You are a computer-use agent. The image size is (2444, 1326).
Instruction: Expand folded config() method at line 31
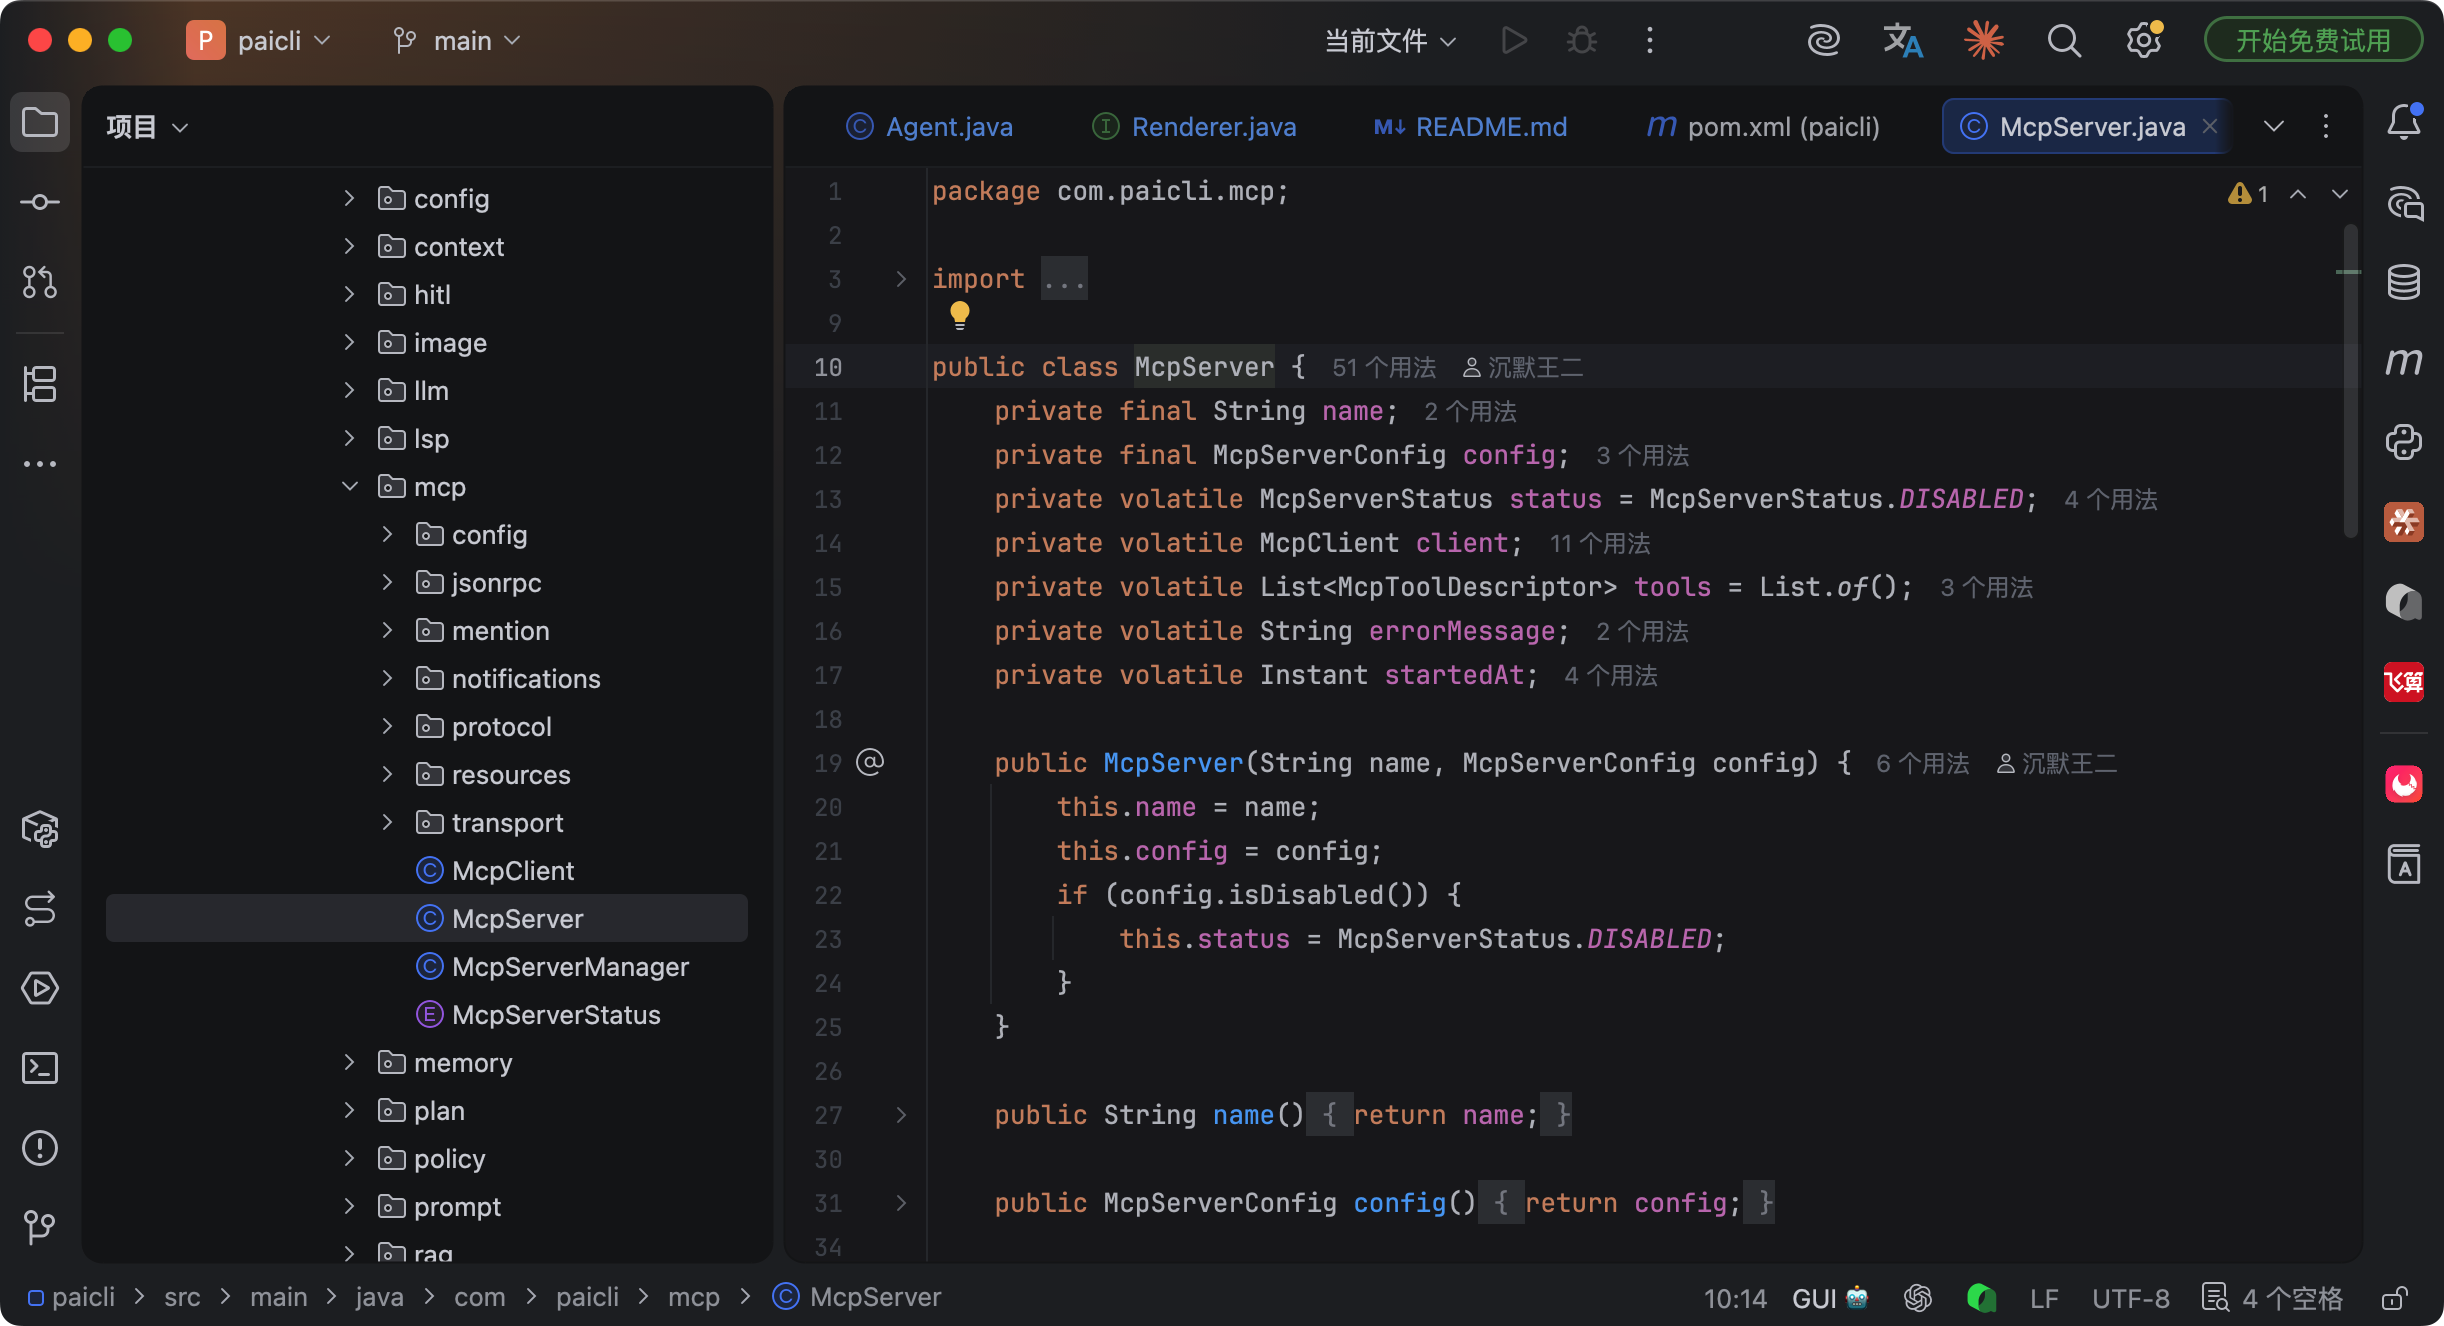pos(901,1203)
